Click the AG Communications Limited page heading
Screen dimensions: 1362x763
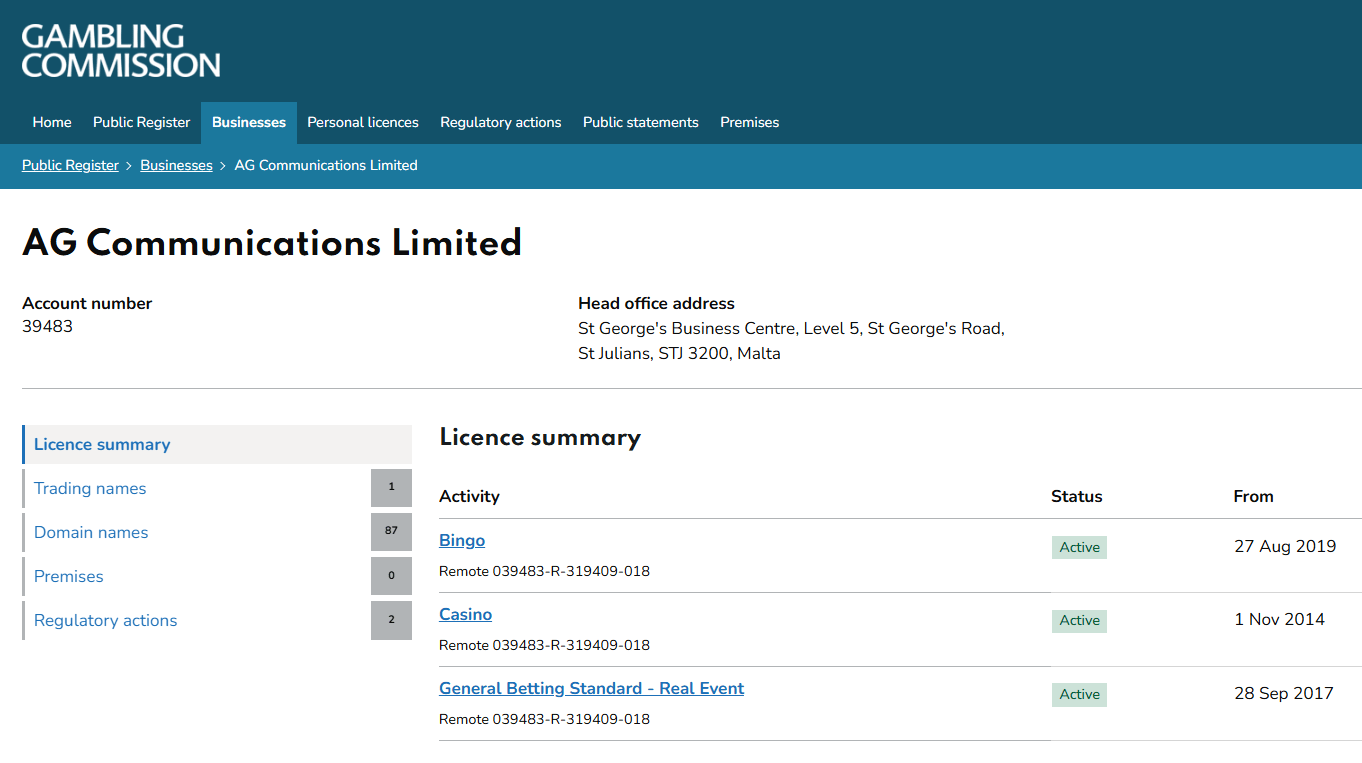[272, 243]
